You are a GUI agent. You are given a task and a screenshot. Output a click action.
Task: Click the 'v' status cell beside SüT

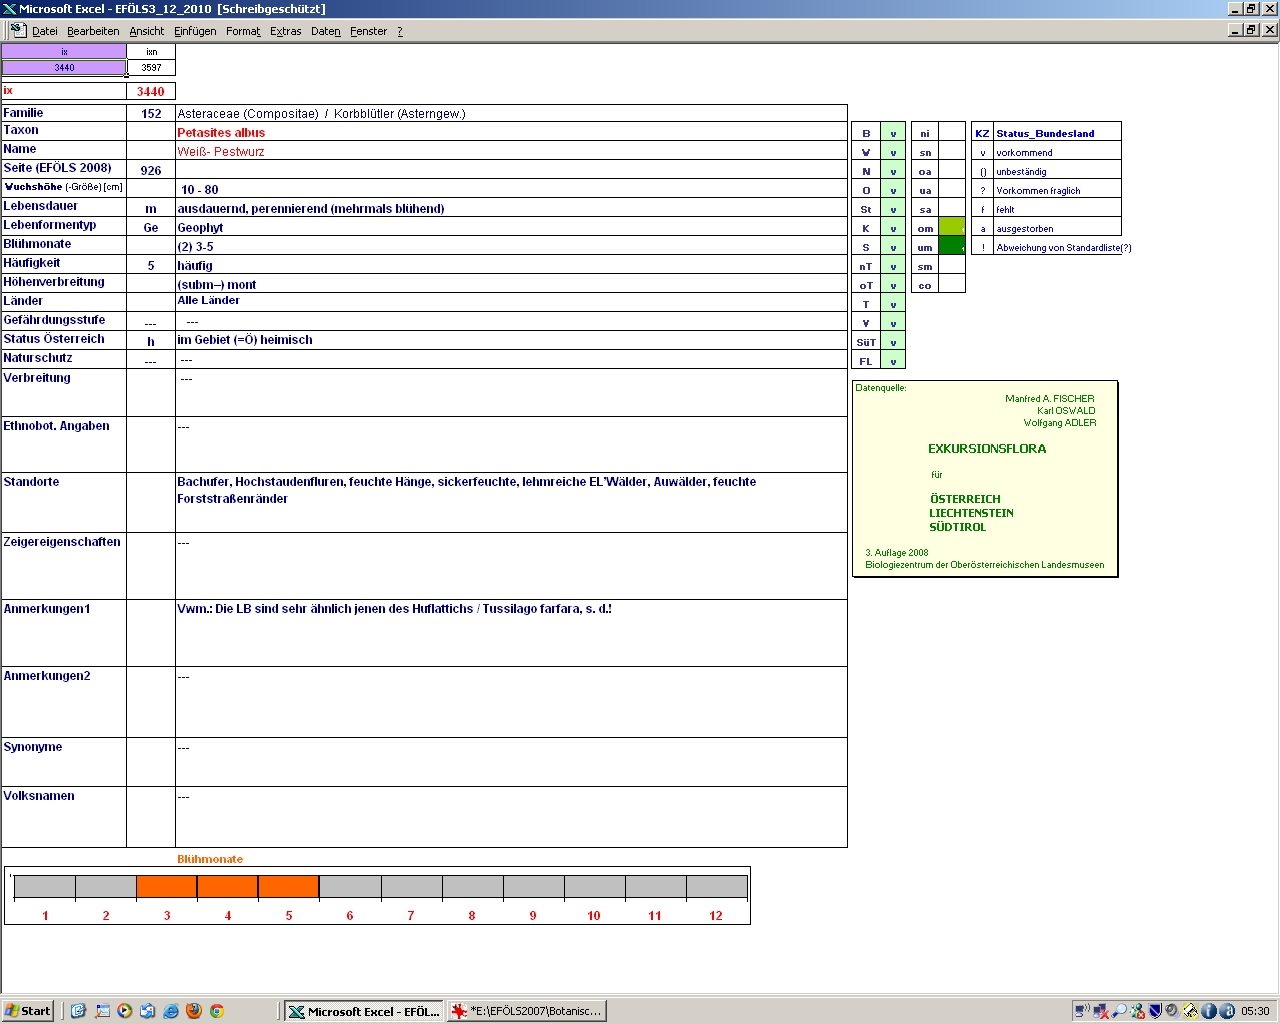(893, 342)
